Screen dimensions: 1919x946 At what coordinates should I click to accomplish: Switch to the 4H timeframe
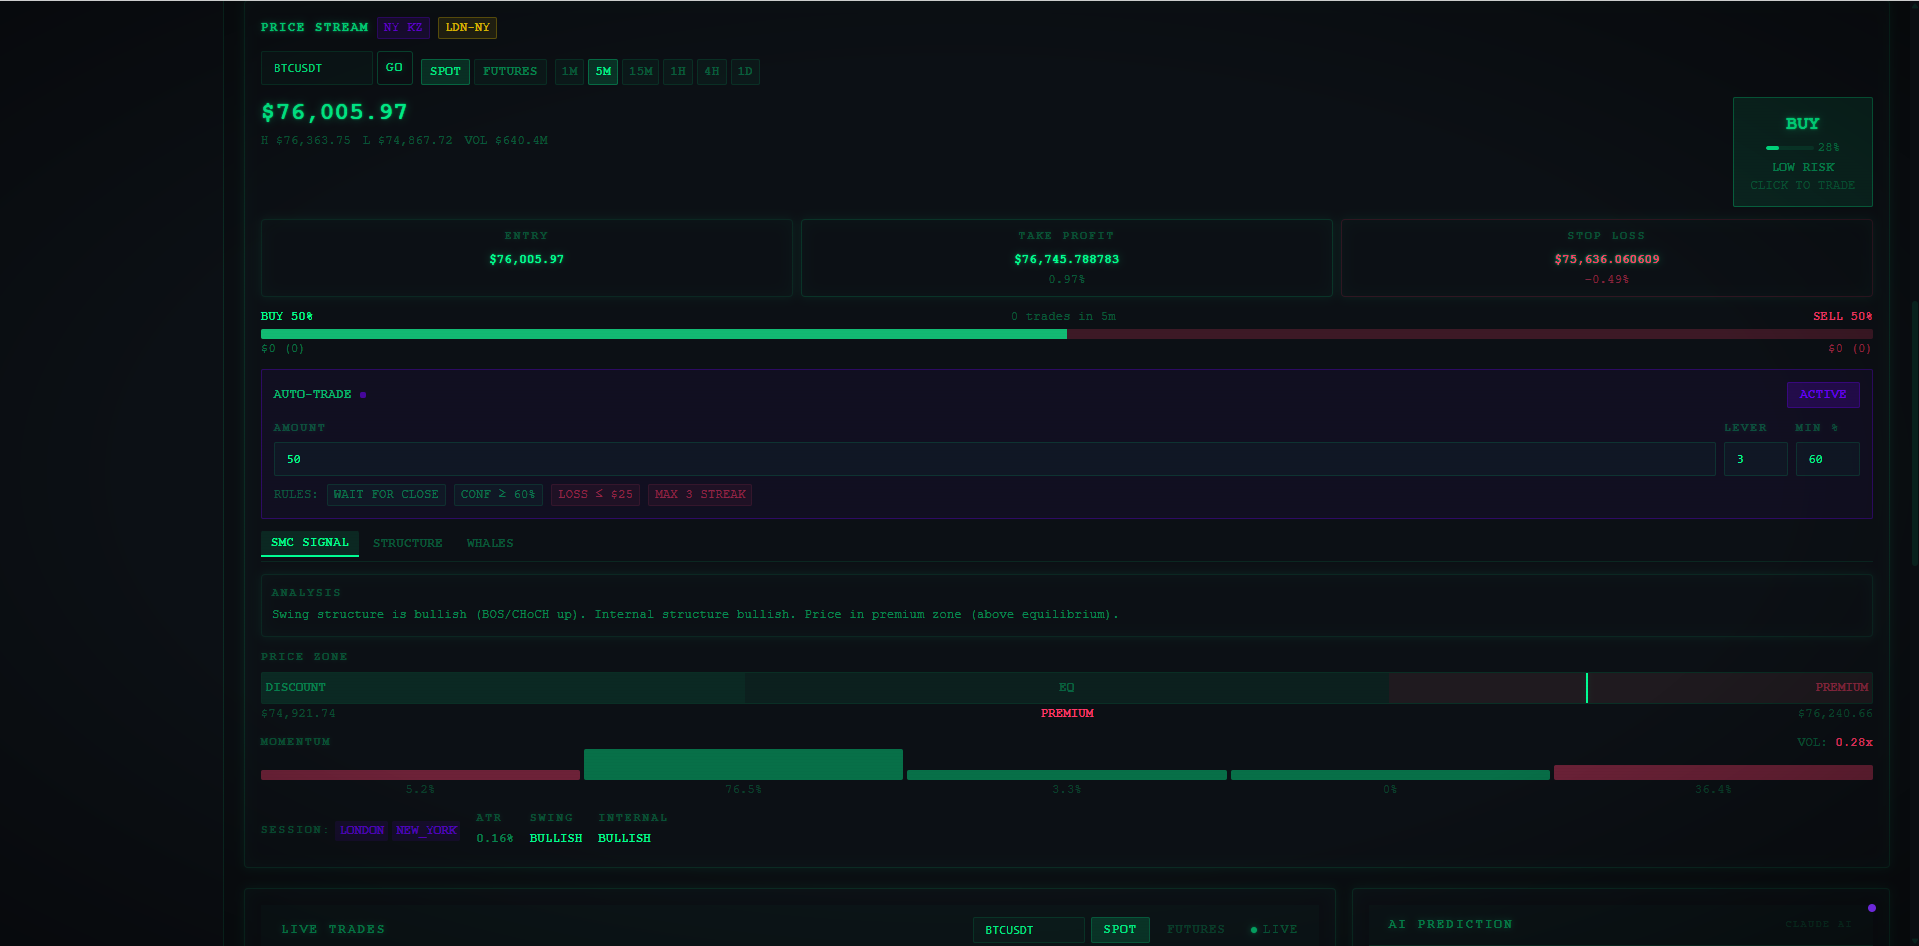712,72
